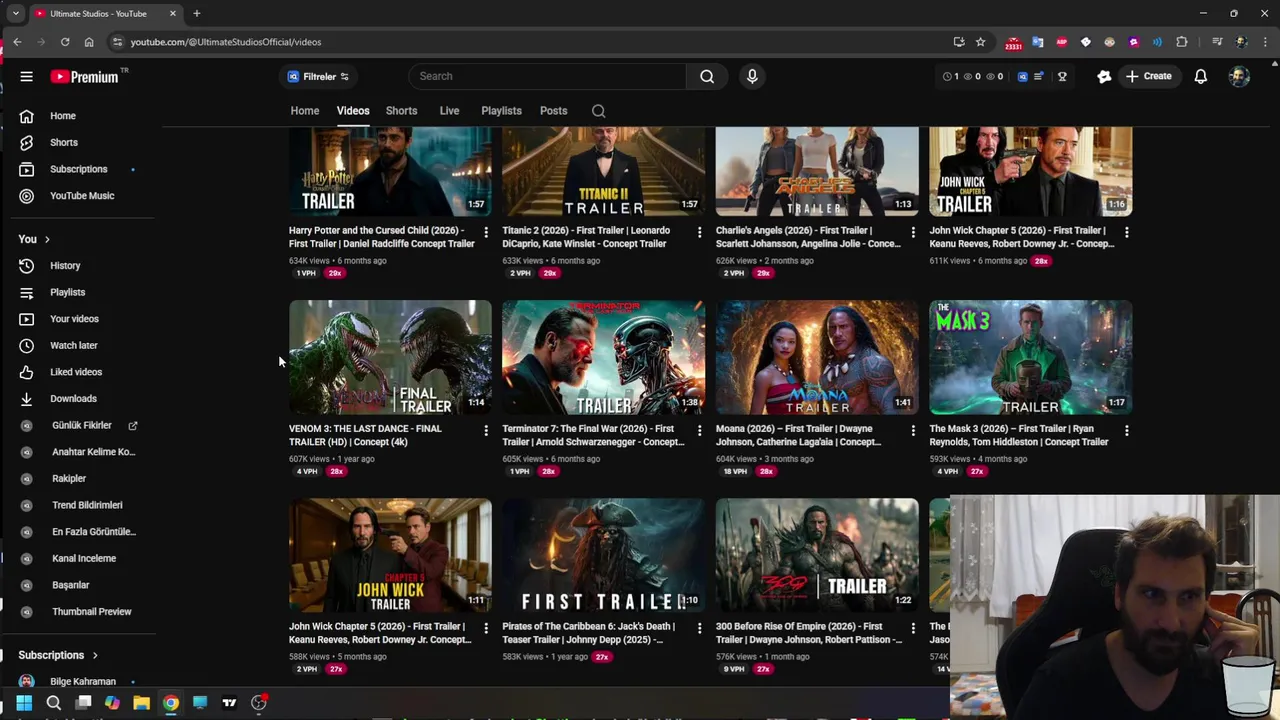Open Charlie's Angels (2026) video title
1280x720 pixels.
[808, 237]
